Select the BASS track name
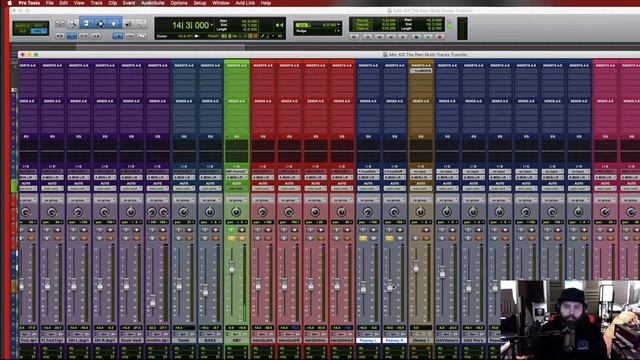Image resolution: width=640 pixels, height=360 pixels. (210, 340)
